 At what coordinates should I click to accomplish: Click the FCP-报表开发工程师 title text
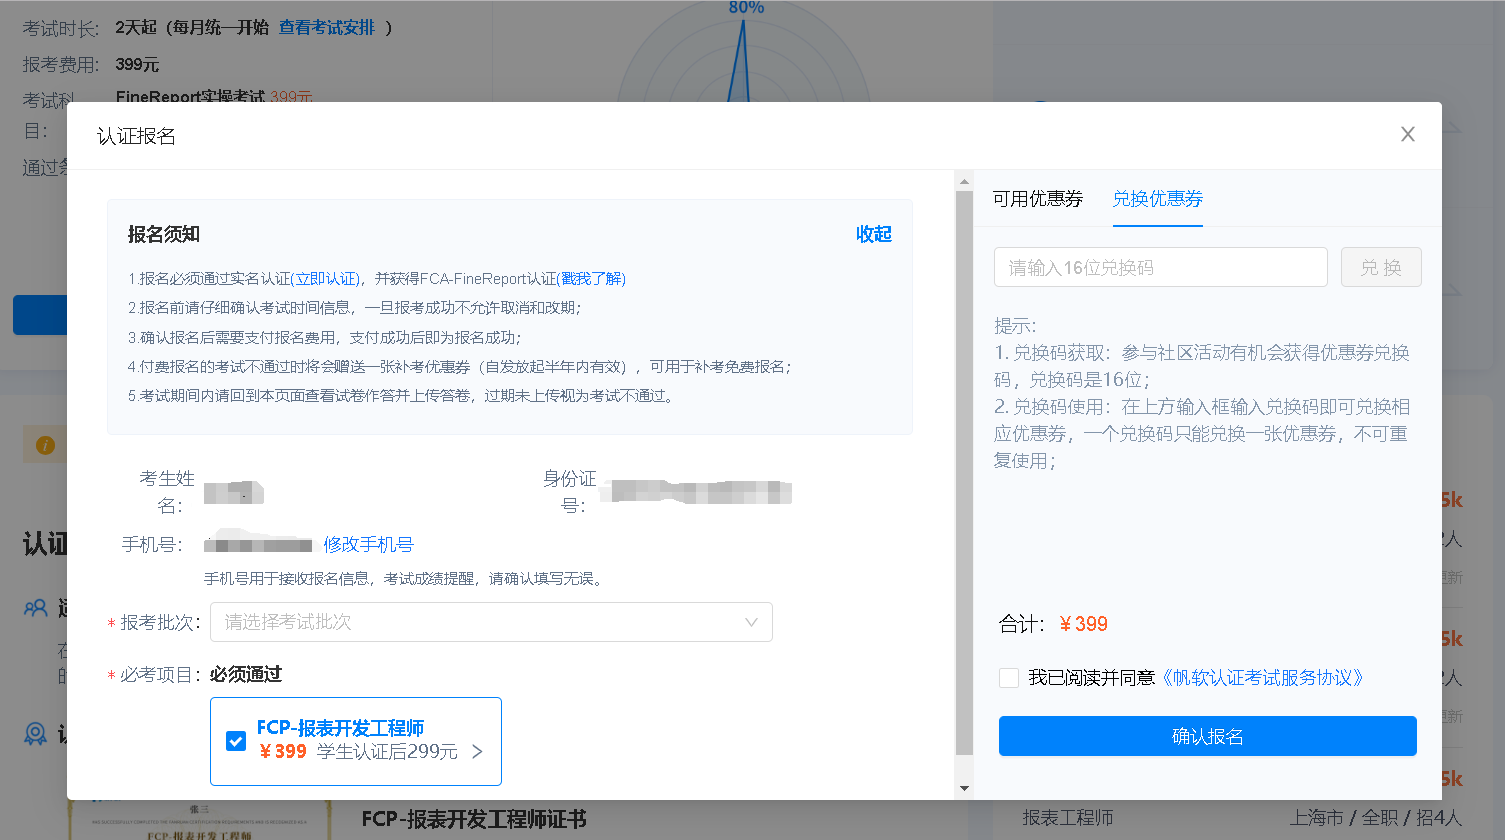340,728
